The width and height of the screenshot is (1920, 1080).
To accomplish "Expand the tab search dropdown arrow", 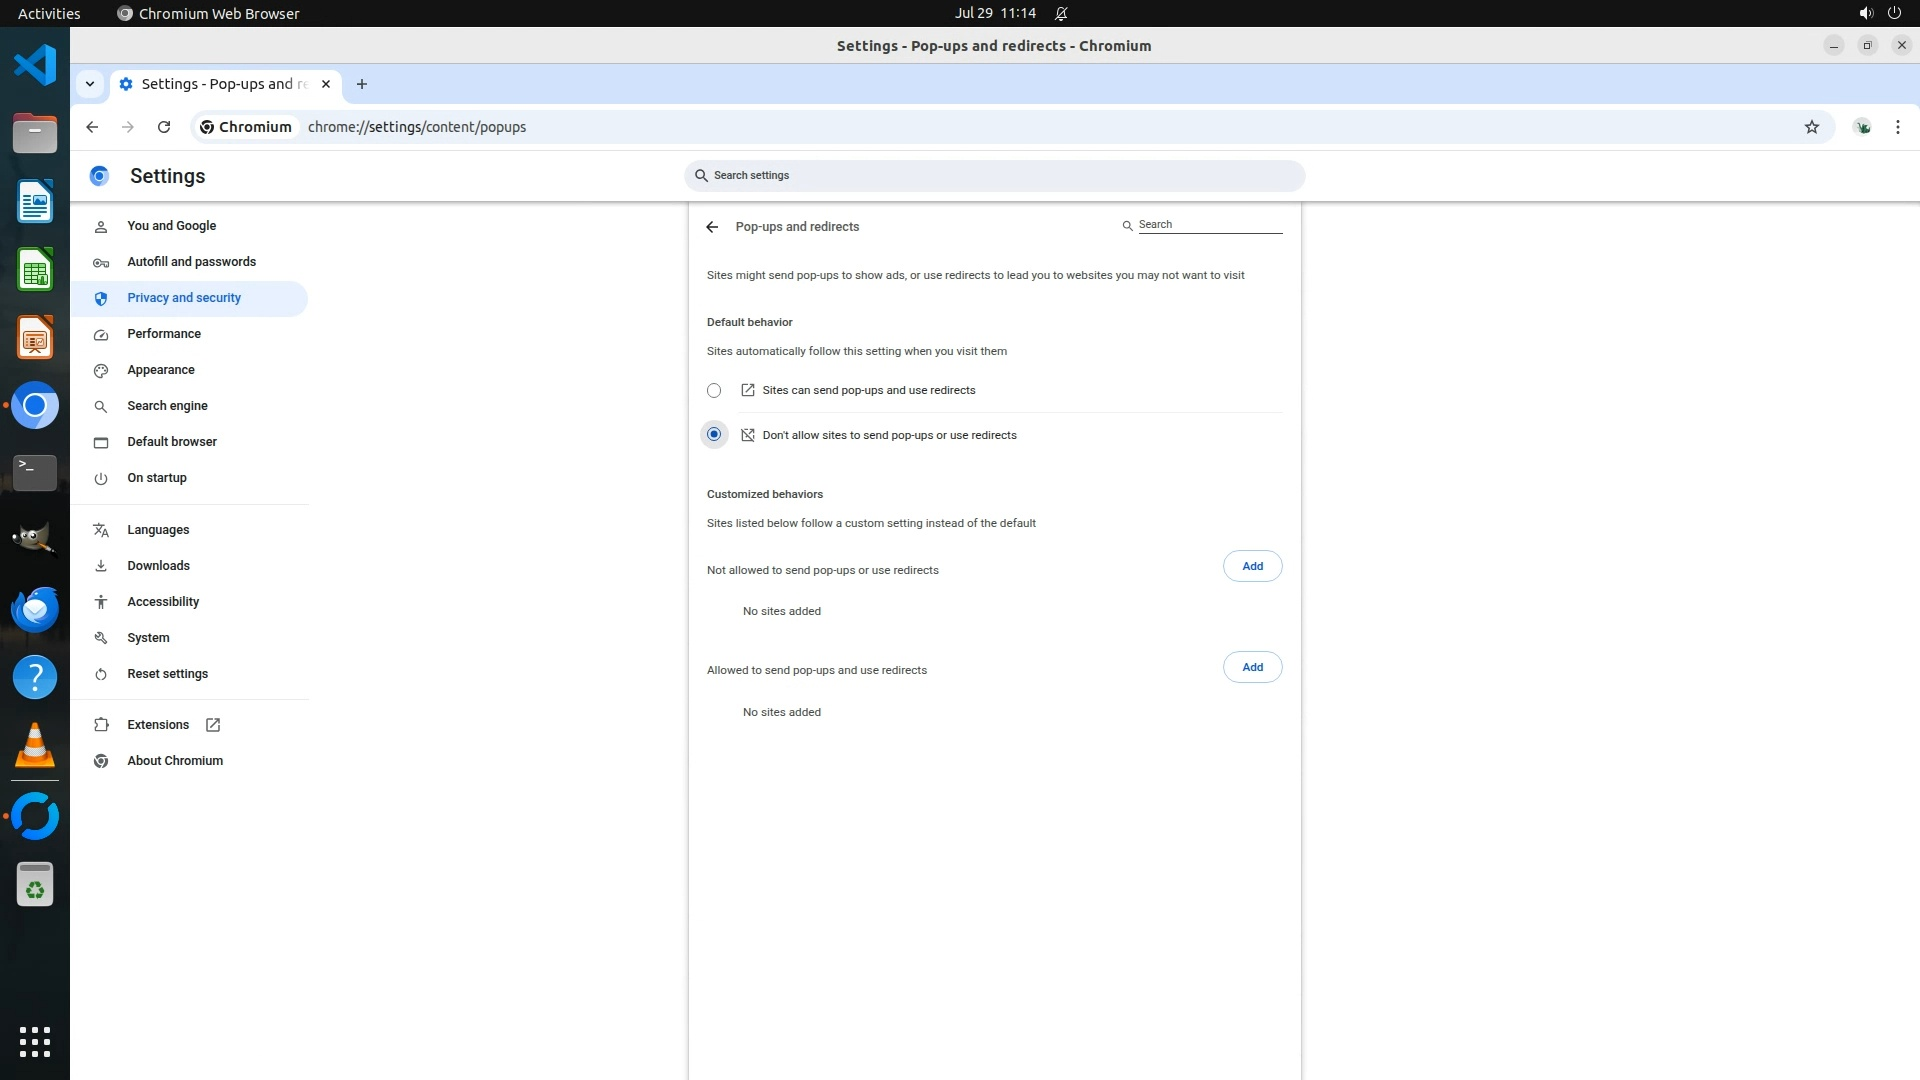I will click(90, 84).
